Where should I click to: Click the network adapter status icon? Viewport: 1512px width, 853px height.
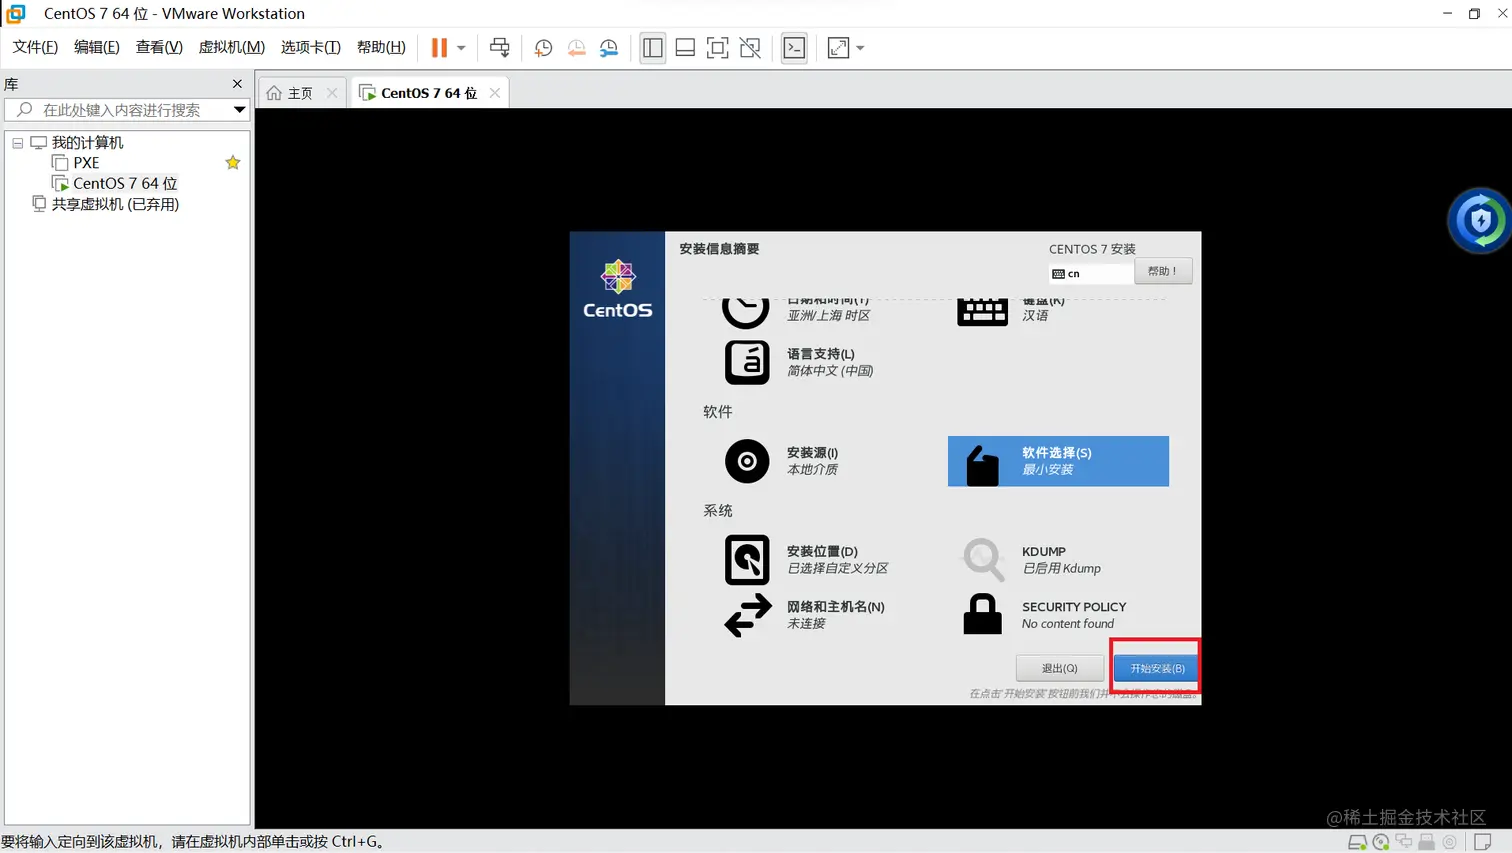(x=1404, y=842)
